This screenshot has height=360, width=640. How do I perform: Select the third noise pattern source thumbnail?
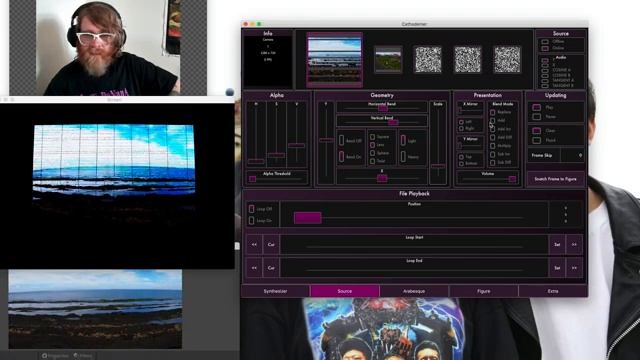click(507, 60)
